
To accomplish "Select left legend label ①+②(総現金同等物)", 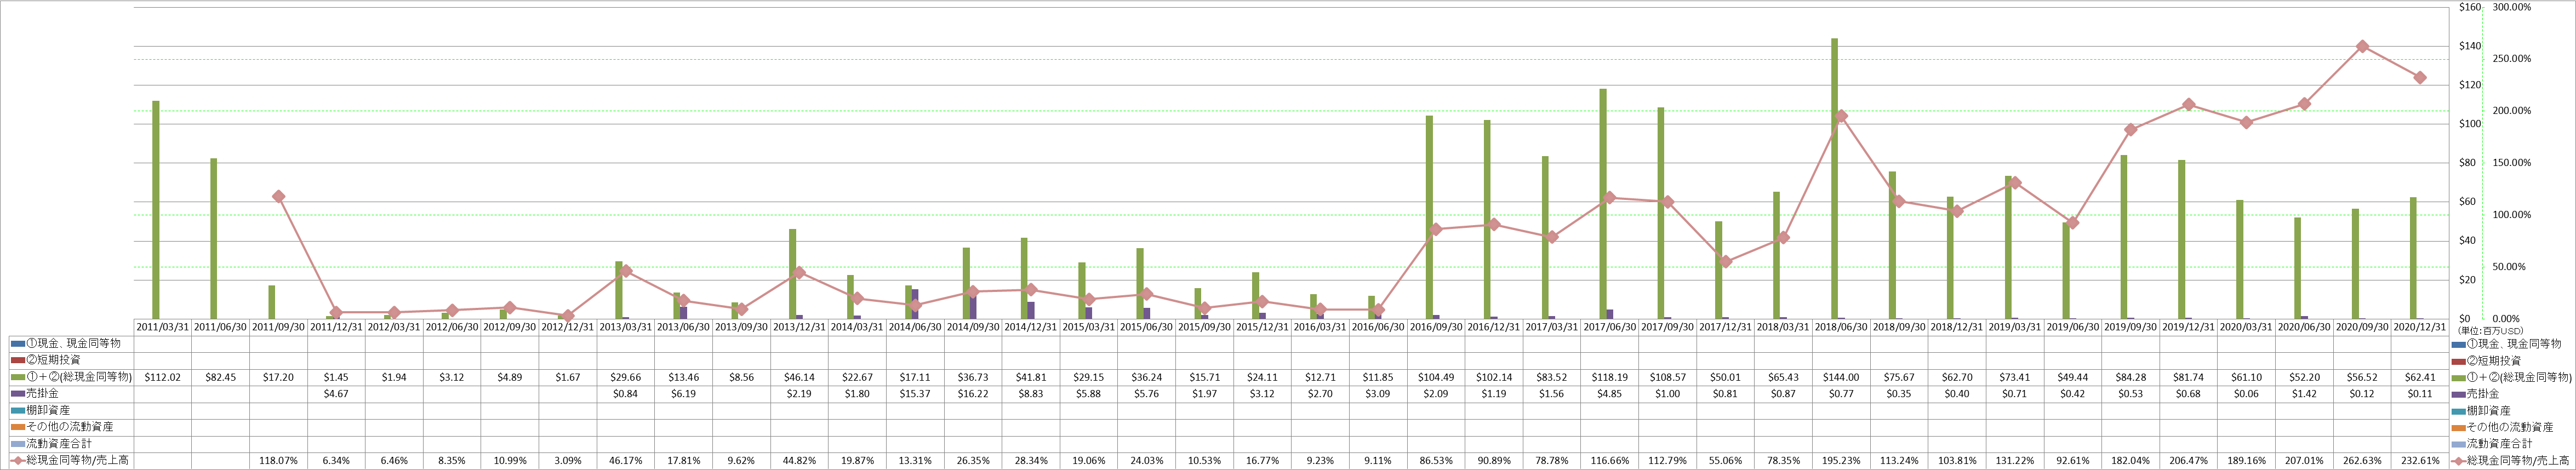I will (79, 377).
